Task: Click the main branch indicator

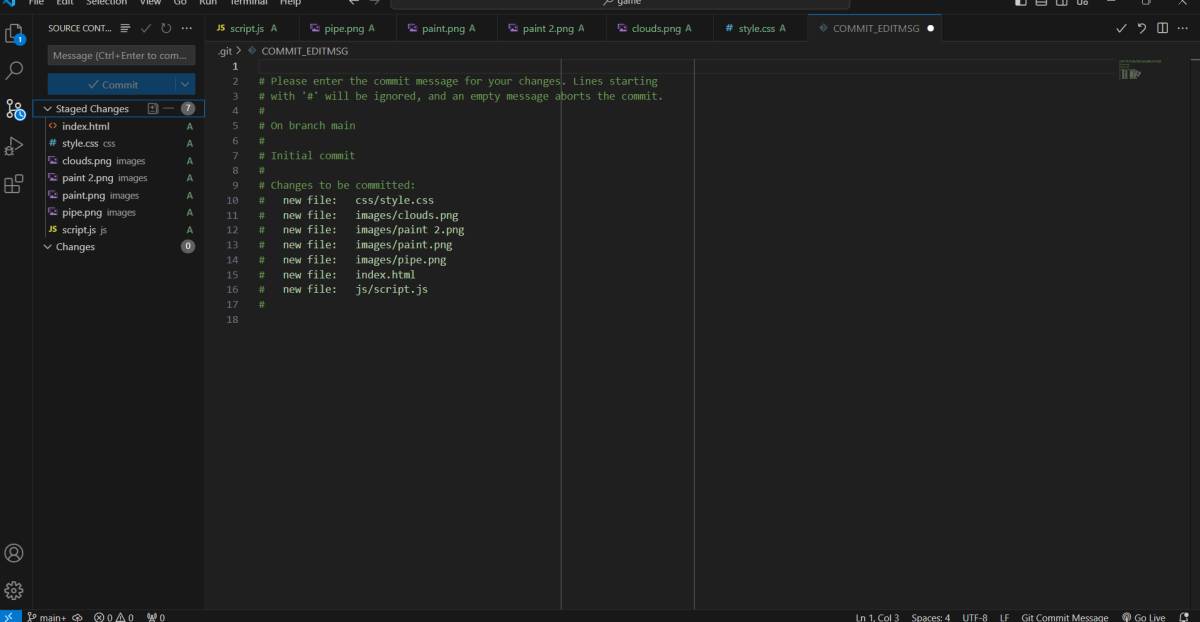Action: [46, 617]
